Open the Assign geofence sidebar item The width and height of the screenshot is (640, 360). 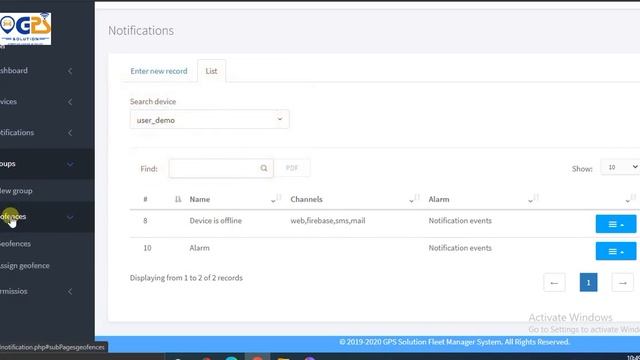pyautogui.click(x=25, y=266)
